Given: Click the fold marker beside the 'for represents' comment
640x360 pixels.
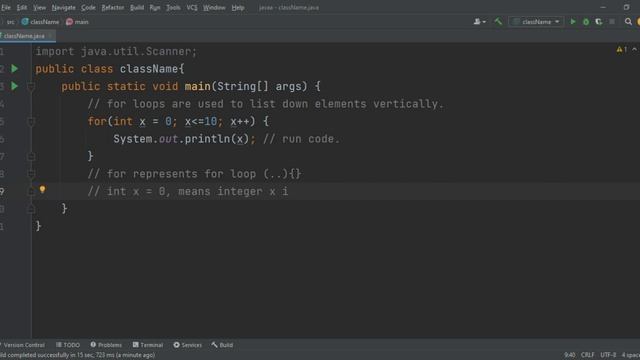Looking at the screenshot, I should [31, 174].
